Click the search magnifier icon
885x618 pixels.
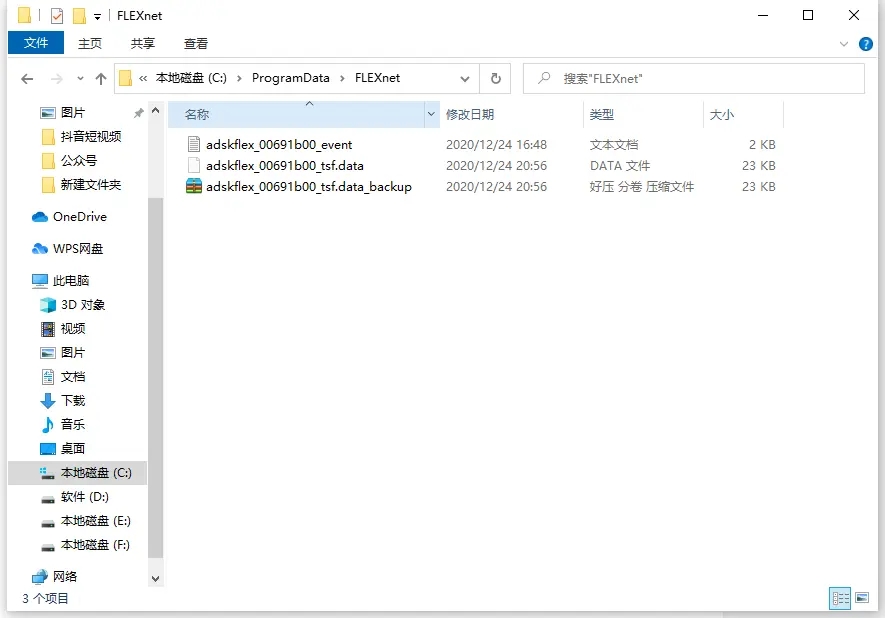pyautogui.click(x=544, y=78)
